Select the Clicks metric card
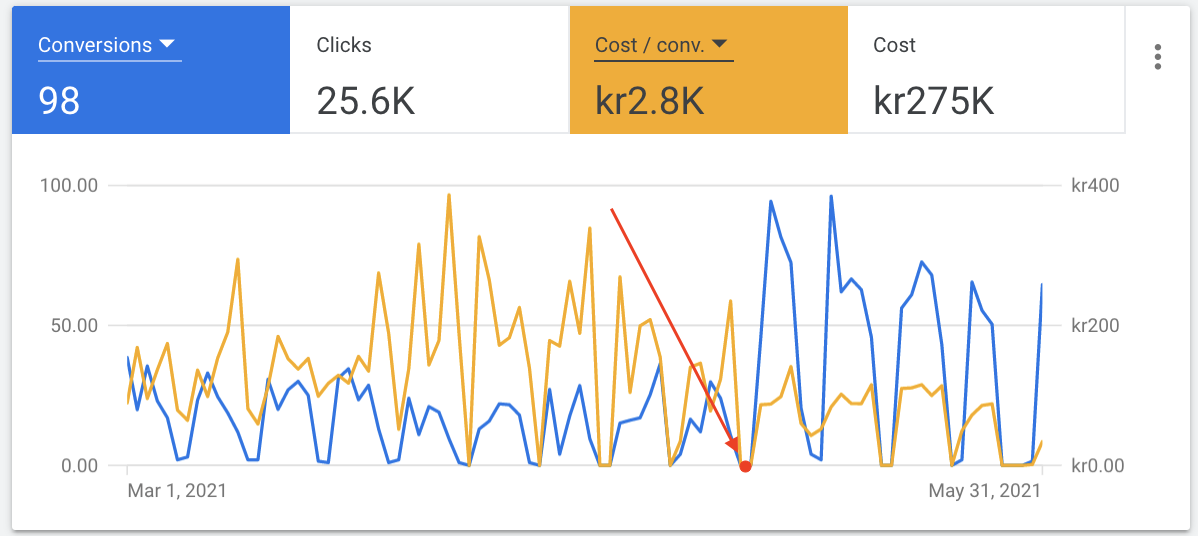 point(429,70)
